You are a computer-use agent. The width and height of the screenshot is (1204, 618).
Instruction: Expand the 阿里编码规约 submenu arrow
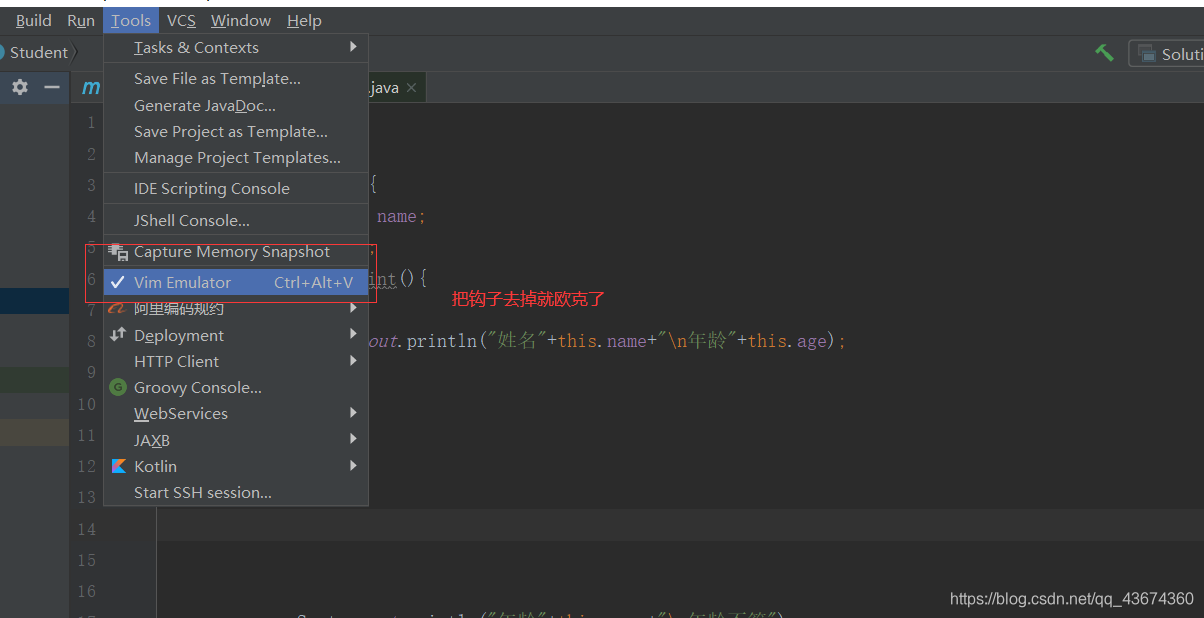click(353, 309)
